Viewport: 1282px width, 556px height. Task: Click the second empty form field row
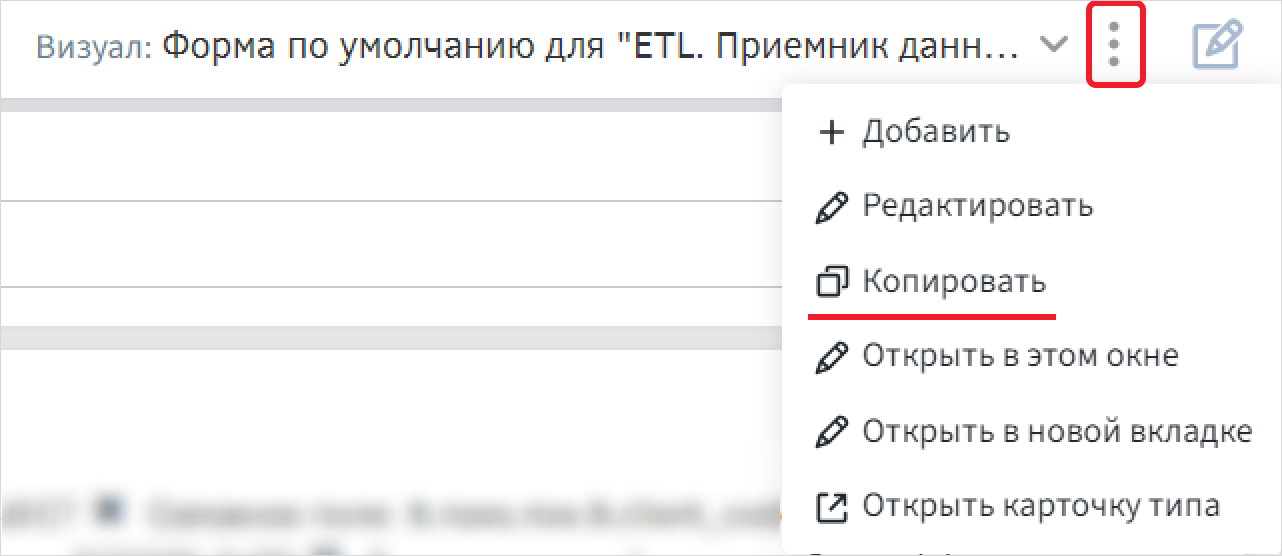tap(390, 245)
